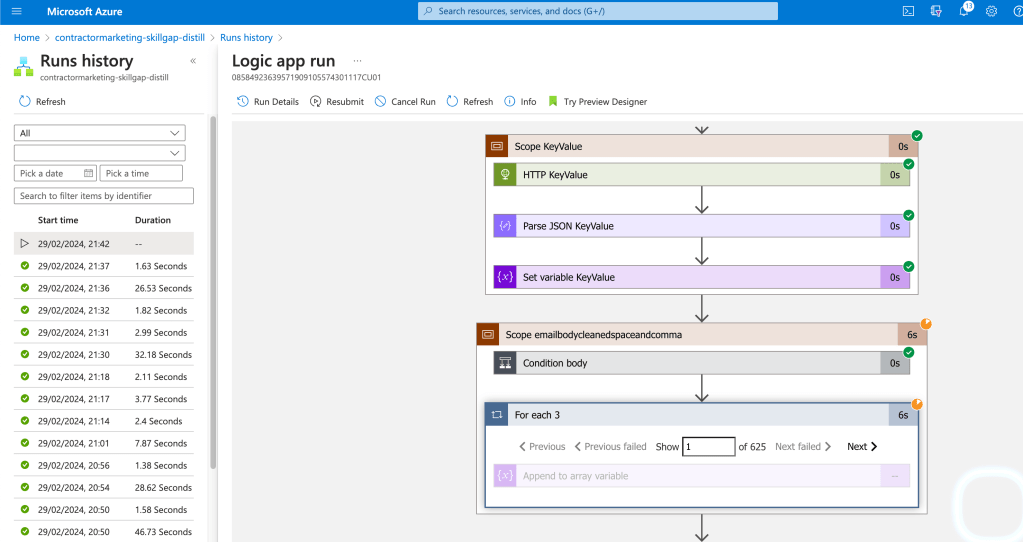This screenshot has width=1023, height=542.
Task: Click the Condition body action icon
Action: point(505,363)
